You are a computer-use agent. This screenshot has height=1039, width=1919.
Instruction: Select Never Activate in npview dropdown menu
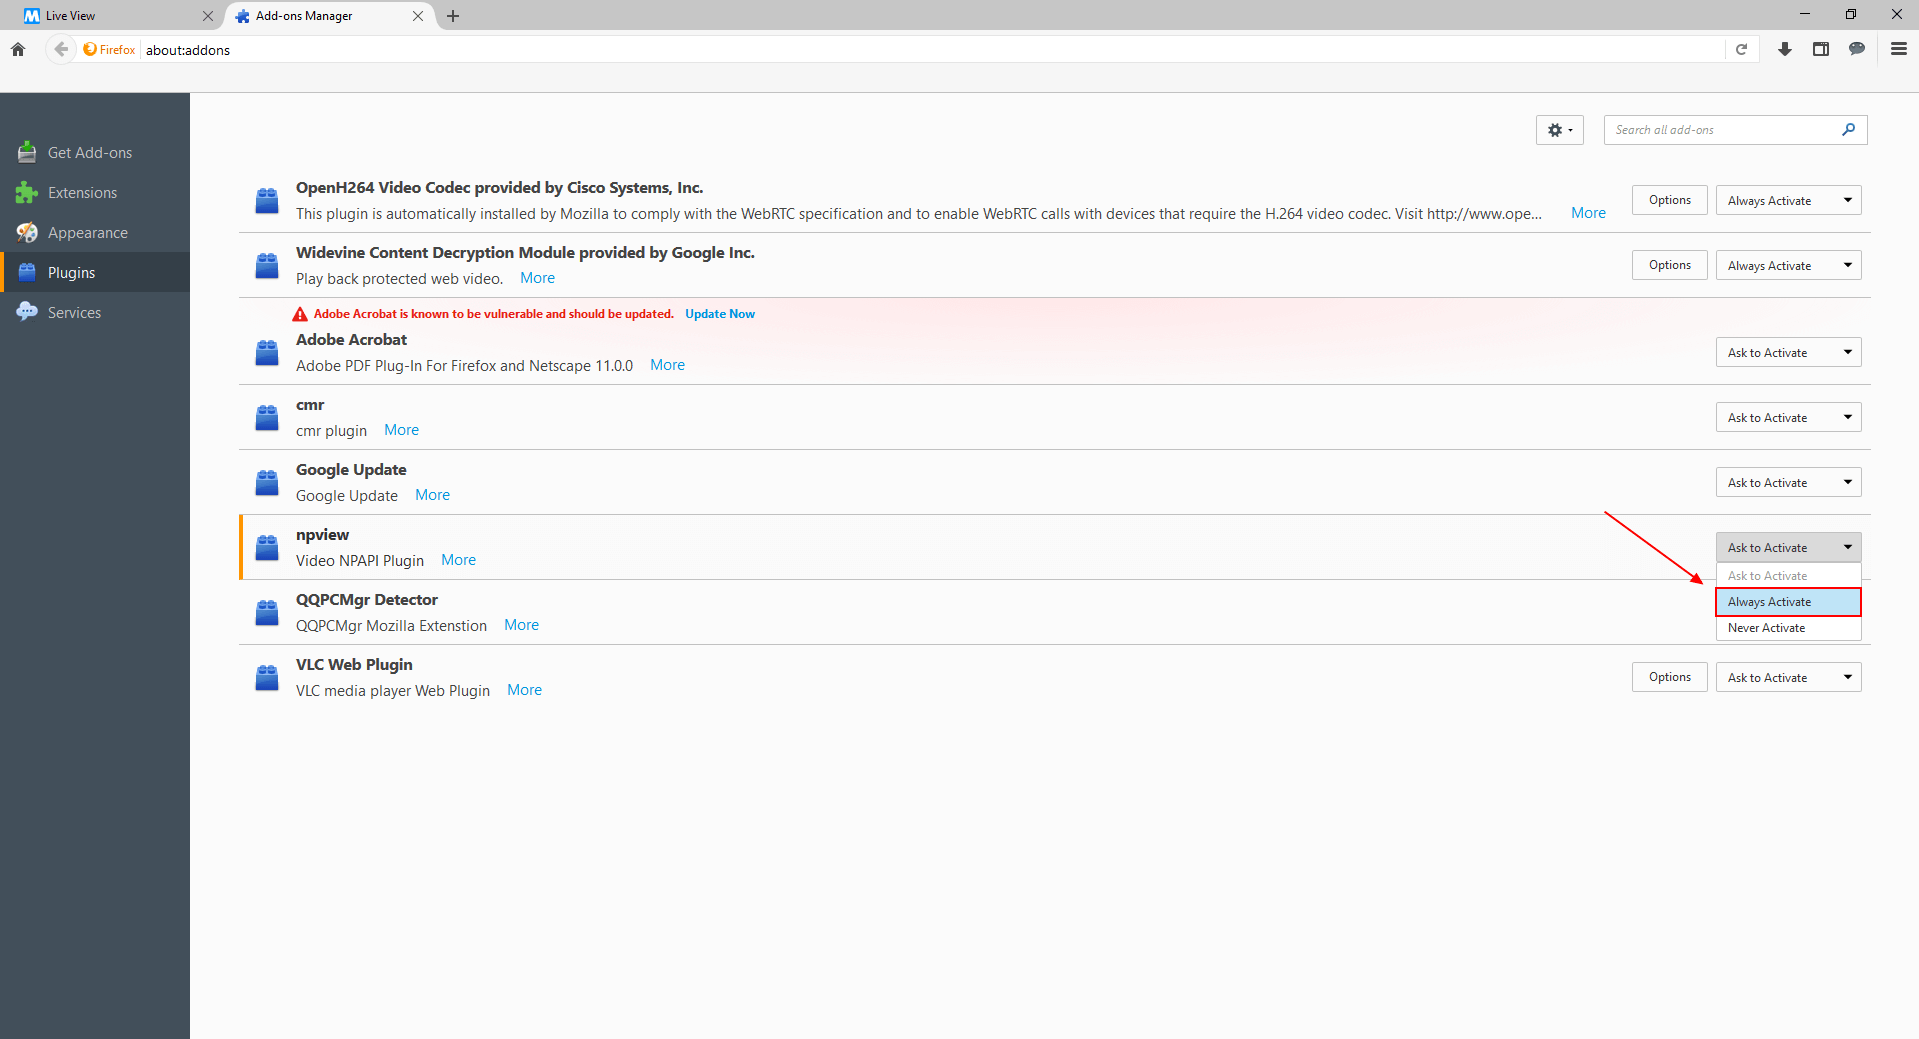pyautogui.click(x=1788, y=628)
